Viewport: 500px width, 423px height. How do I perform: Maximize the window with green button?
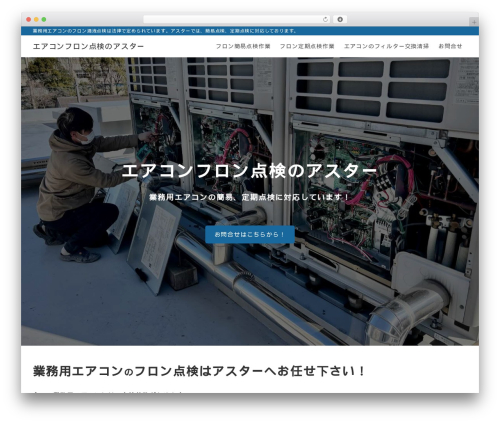click(x=44, y=20)
